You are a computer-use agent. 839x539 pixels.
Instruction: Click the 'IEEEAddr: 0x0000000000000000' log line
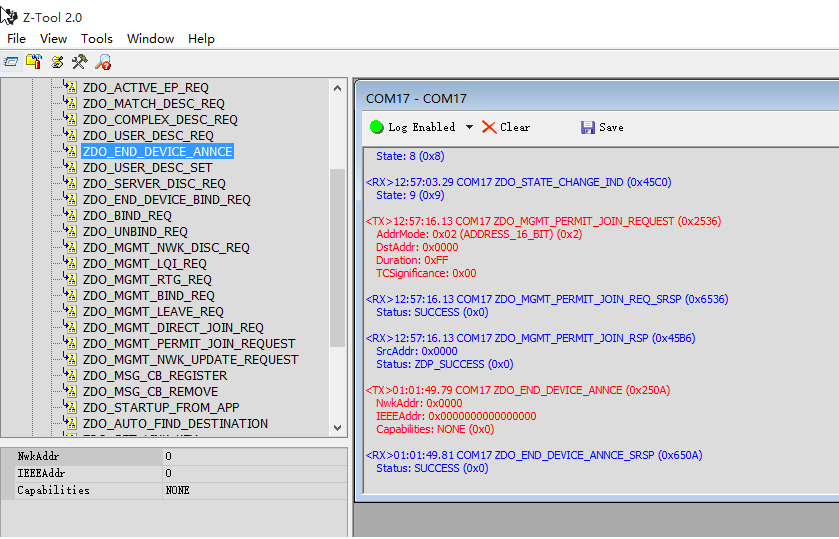(x=456, y=416)
